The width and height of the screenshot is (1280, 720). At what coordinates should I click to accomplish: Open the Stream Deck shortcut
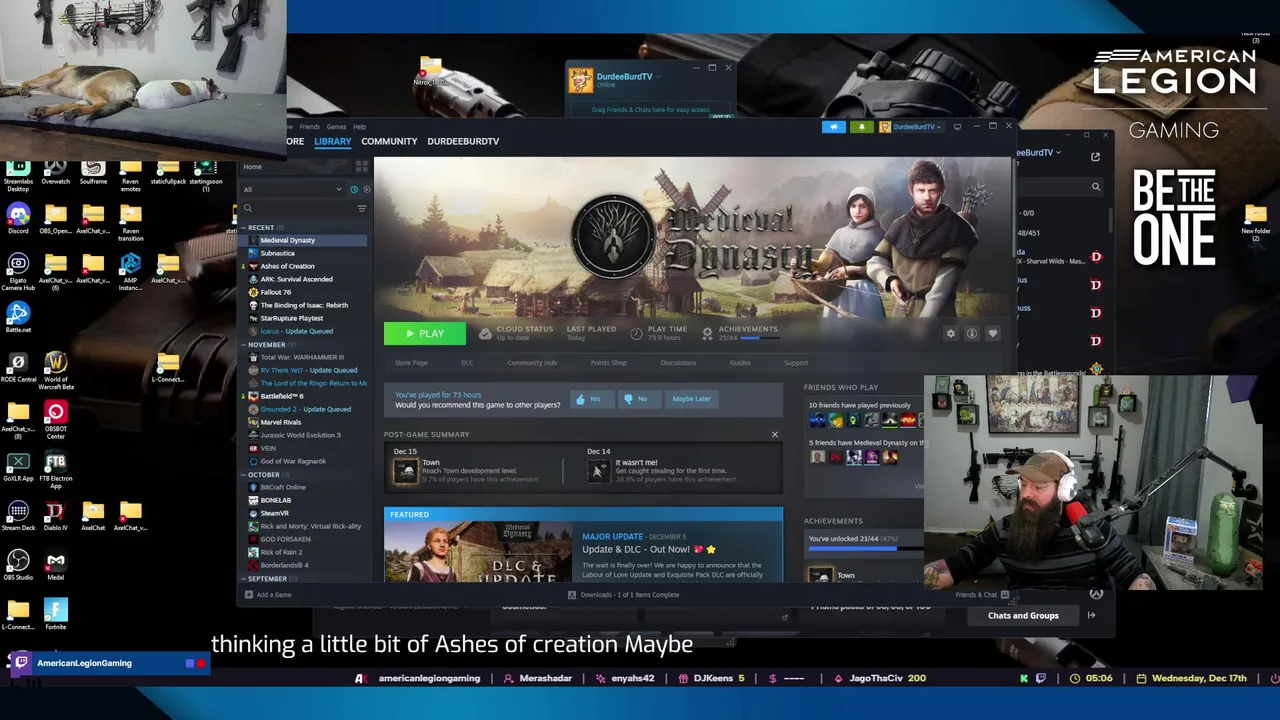(x=18, y=516)
